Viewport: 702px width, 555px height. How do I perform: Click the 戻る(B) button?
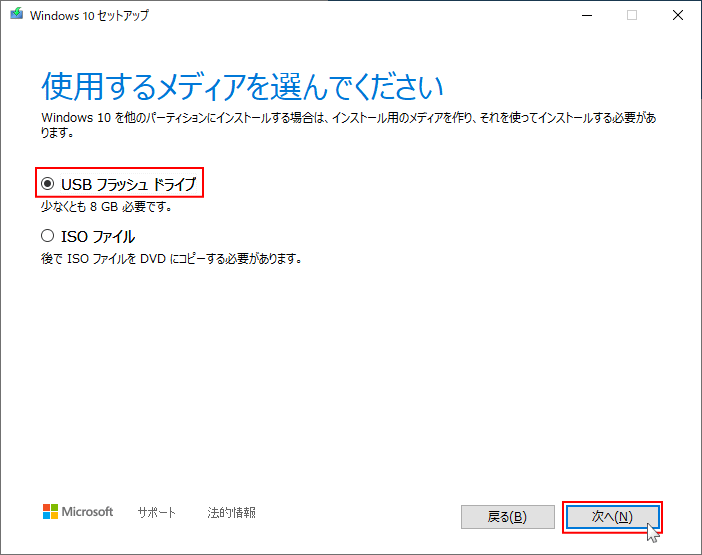pos(508,517)
